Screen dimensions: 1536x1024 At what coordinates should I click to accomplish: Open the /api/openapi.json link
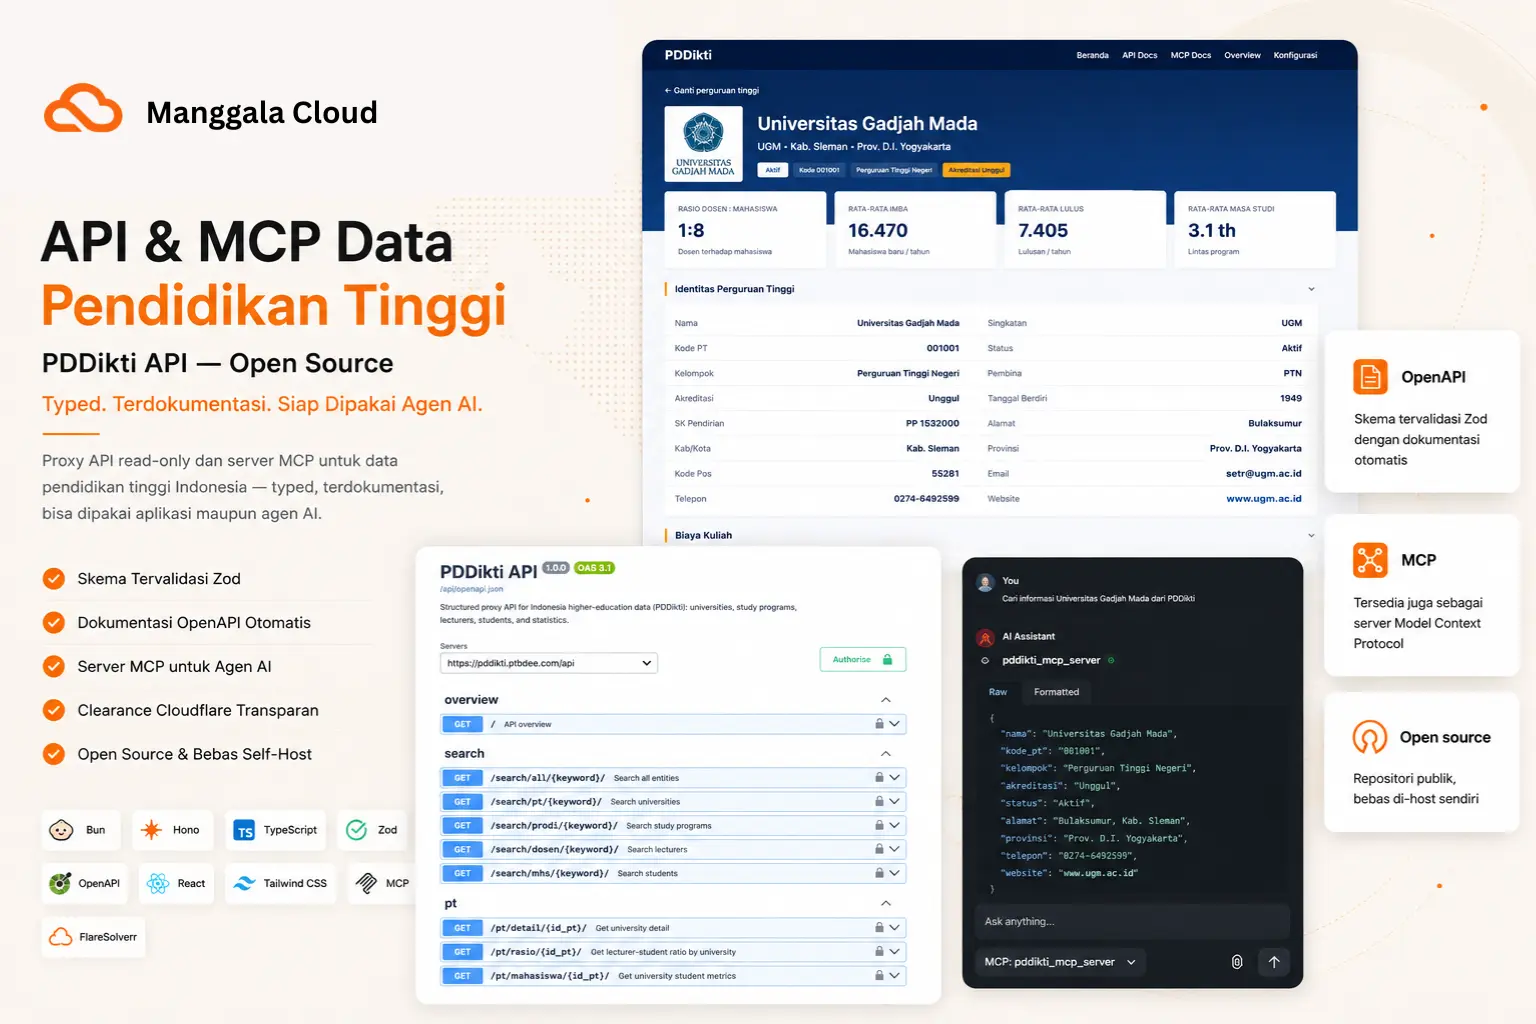[x=471, y=589]
